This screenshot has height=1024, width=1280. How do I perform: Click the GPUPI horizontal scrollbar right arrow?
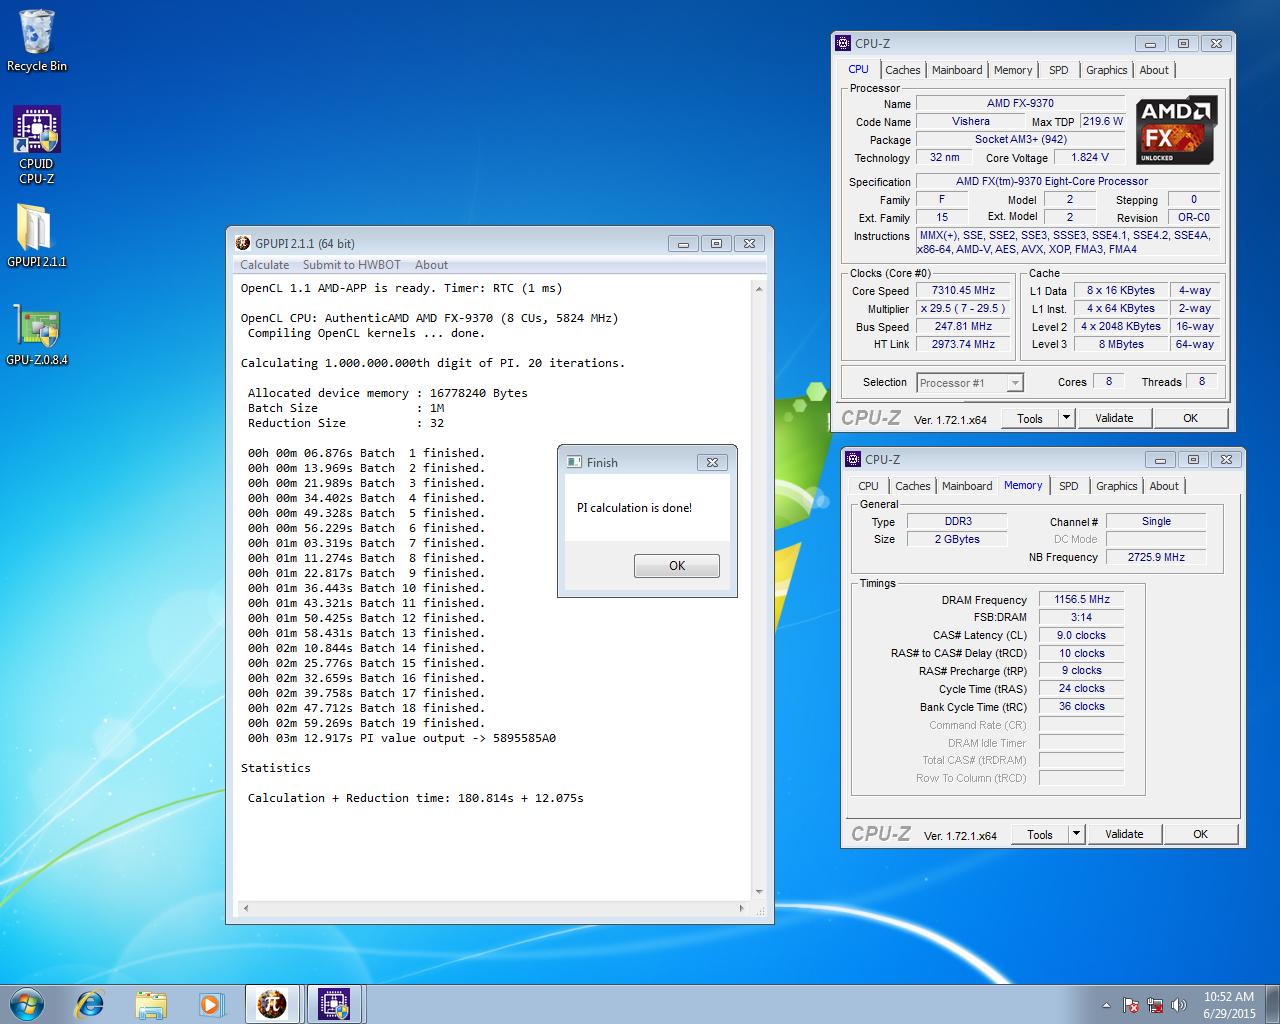tap(742, 909)
